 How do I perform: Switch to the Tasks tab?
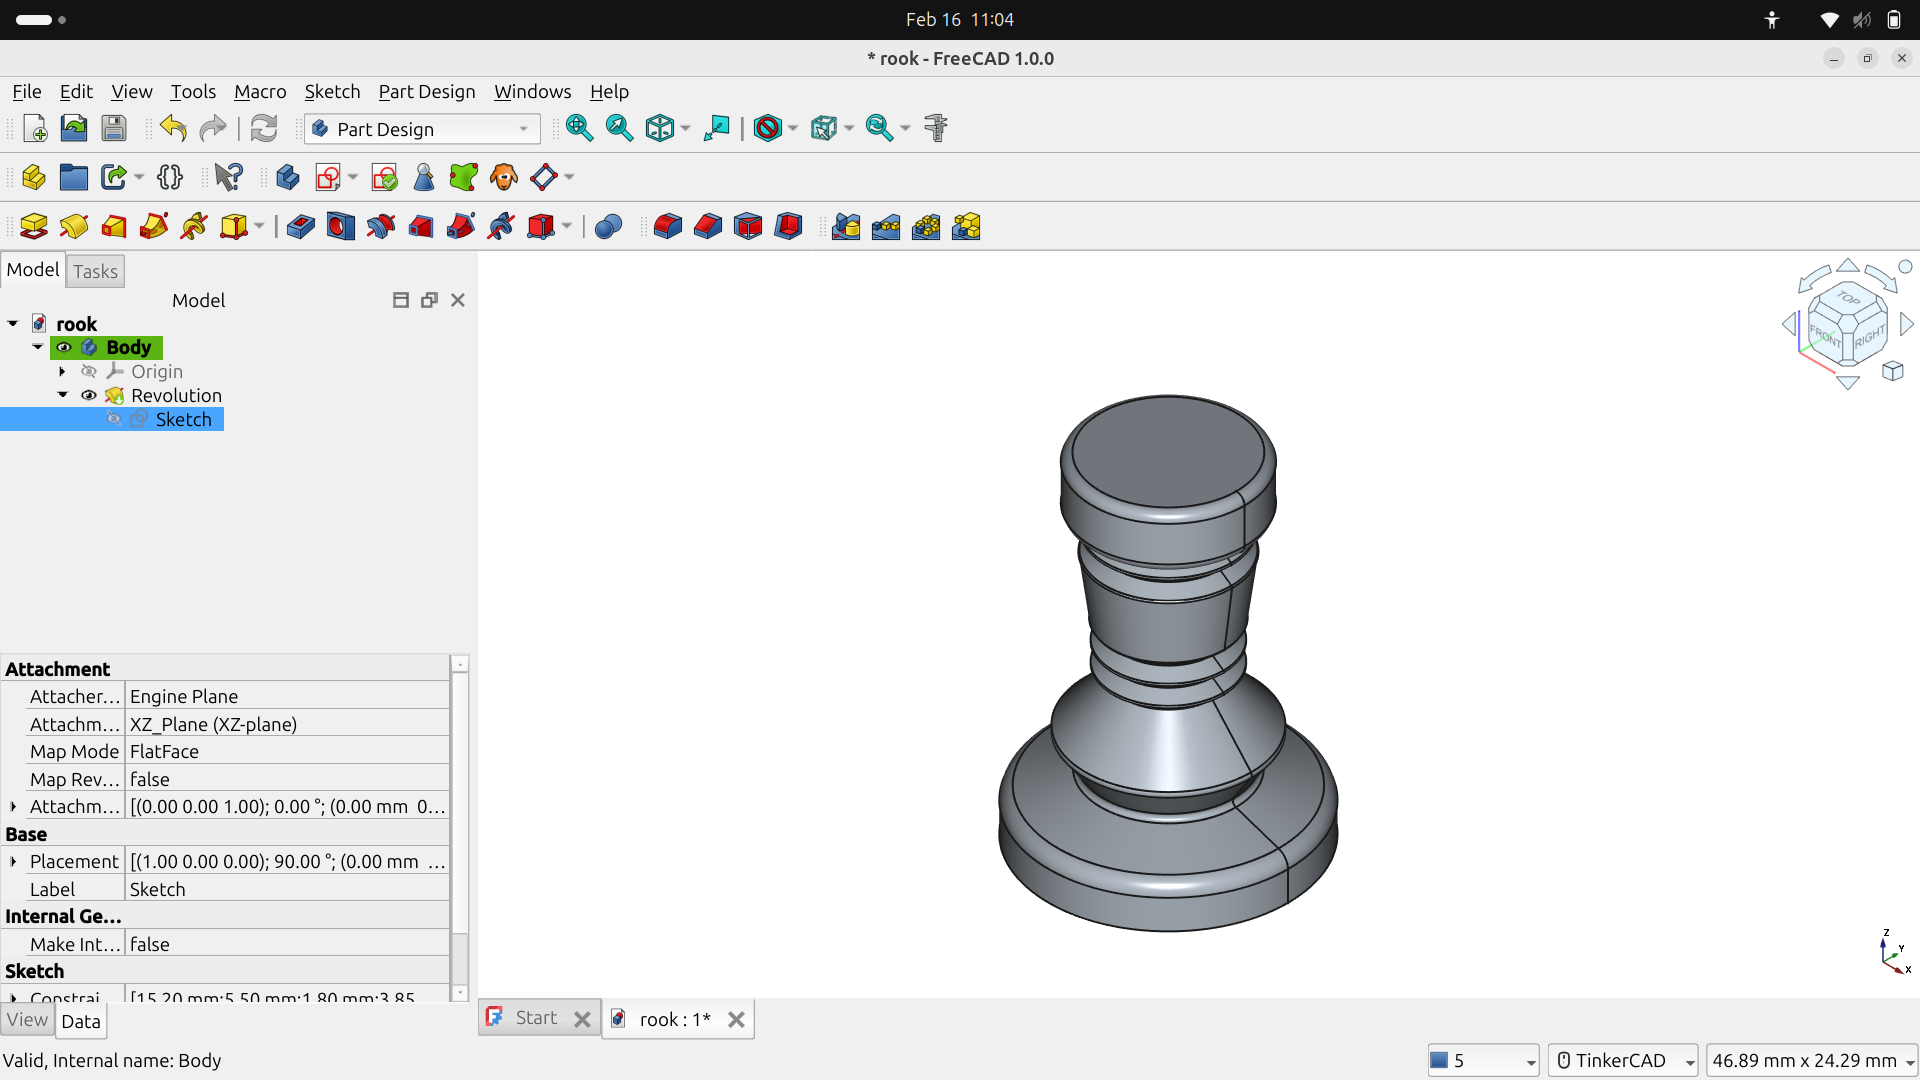click(x=96, y=271)
